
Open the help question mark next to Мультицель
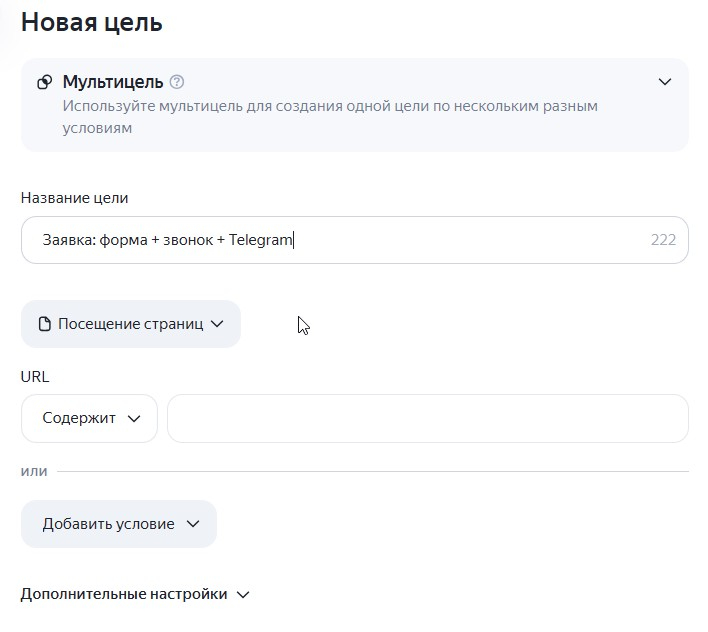177,82
